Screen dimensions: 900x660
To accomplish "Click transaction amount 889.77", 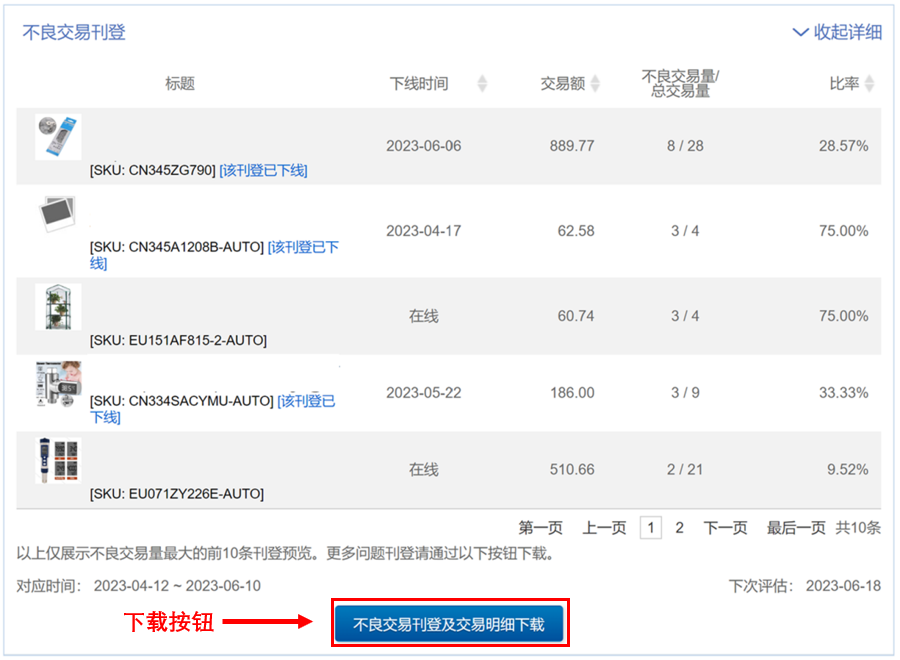I will (x=572, y=146).
